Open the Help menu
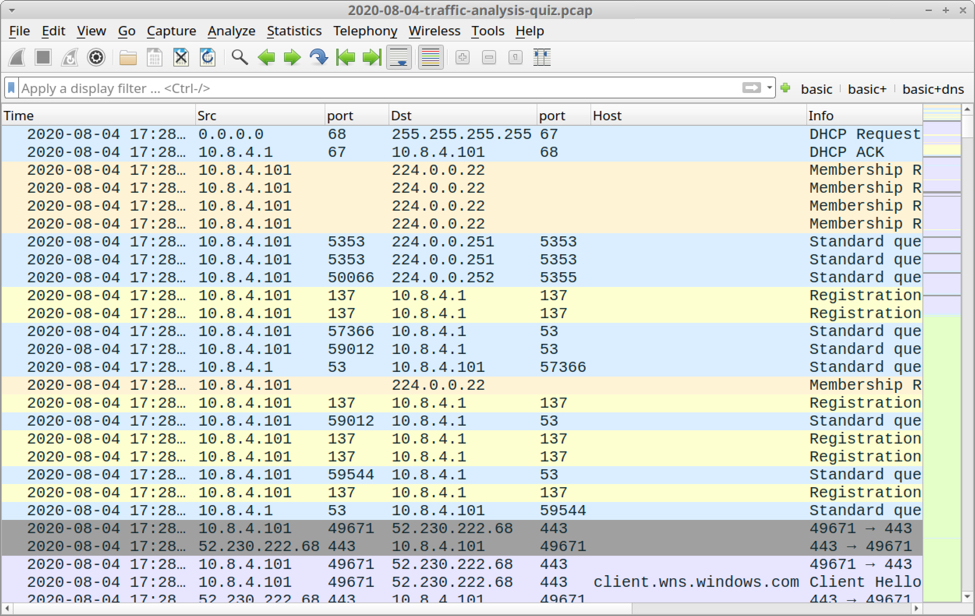The image size is (975, 616). 529,31
